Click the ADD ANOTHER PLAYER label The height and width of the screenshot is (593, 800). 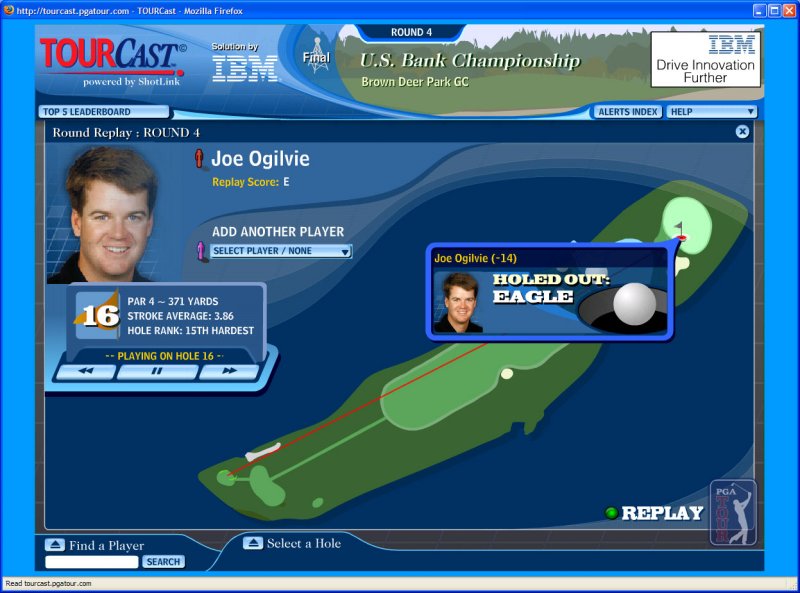(x=278, y=232)
